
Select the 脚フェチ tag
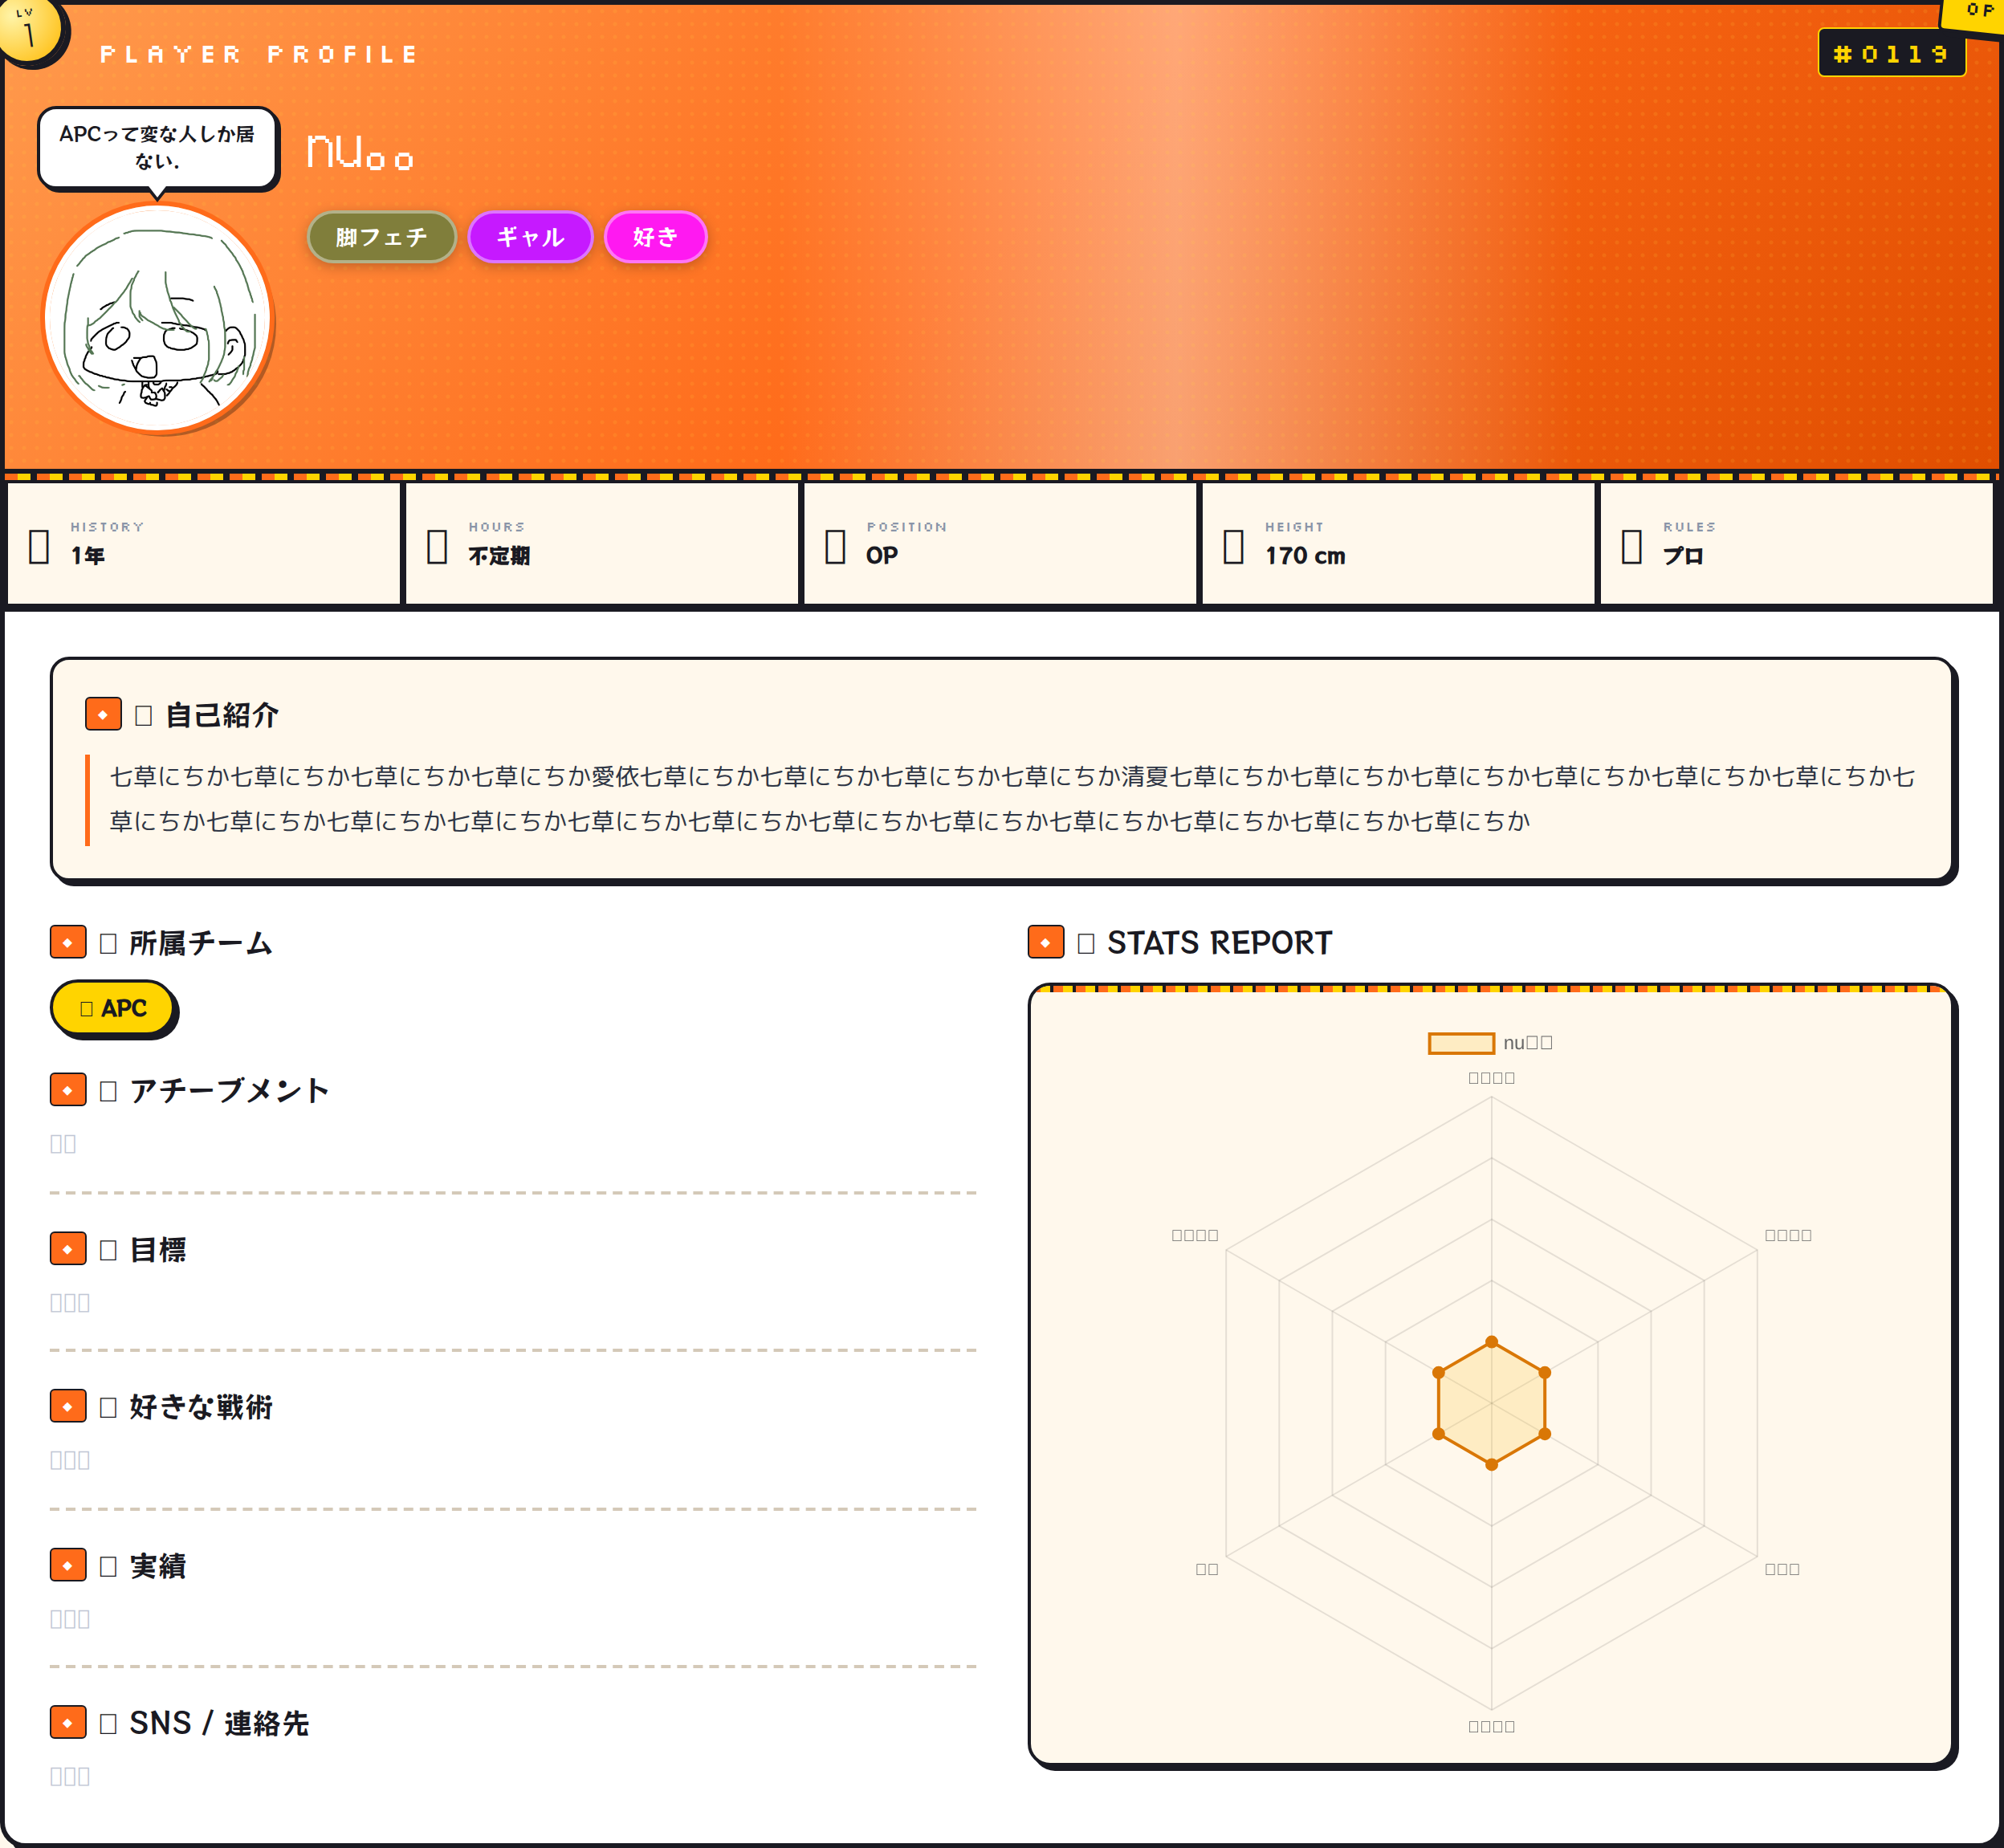point(381,237)
